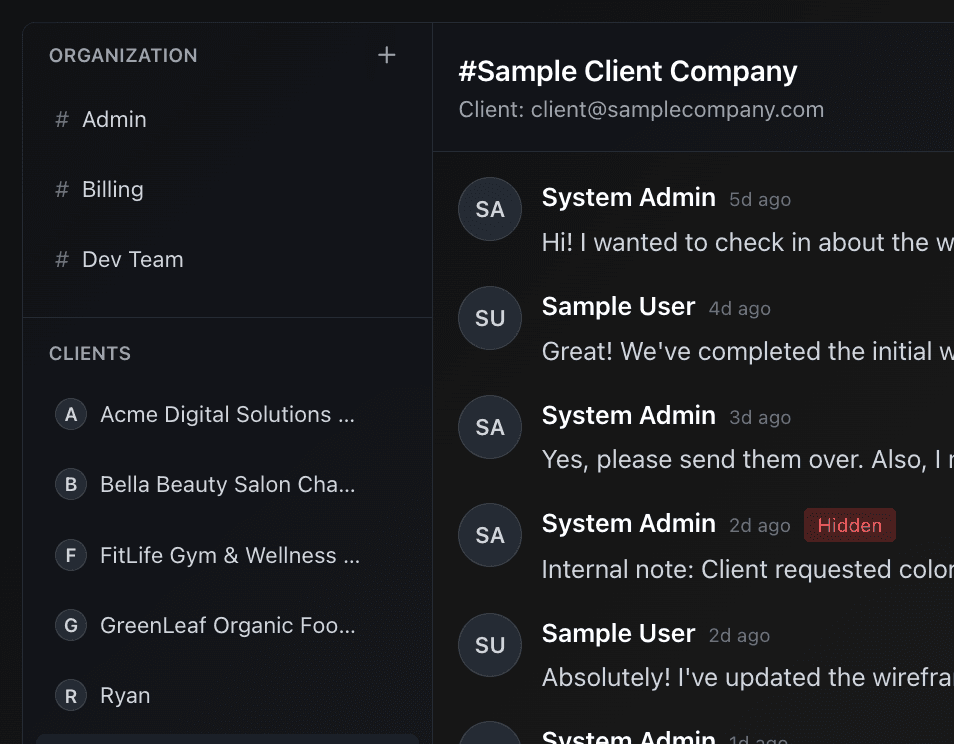Click SU avatar on 4d ago message
This screenshot has height=744, width=954.
point(490,318)
